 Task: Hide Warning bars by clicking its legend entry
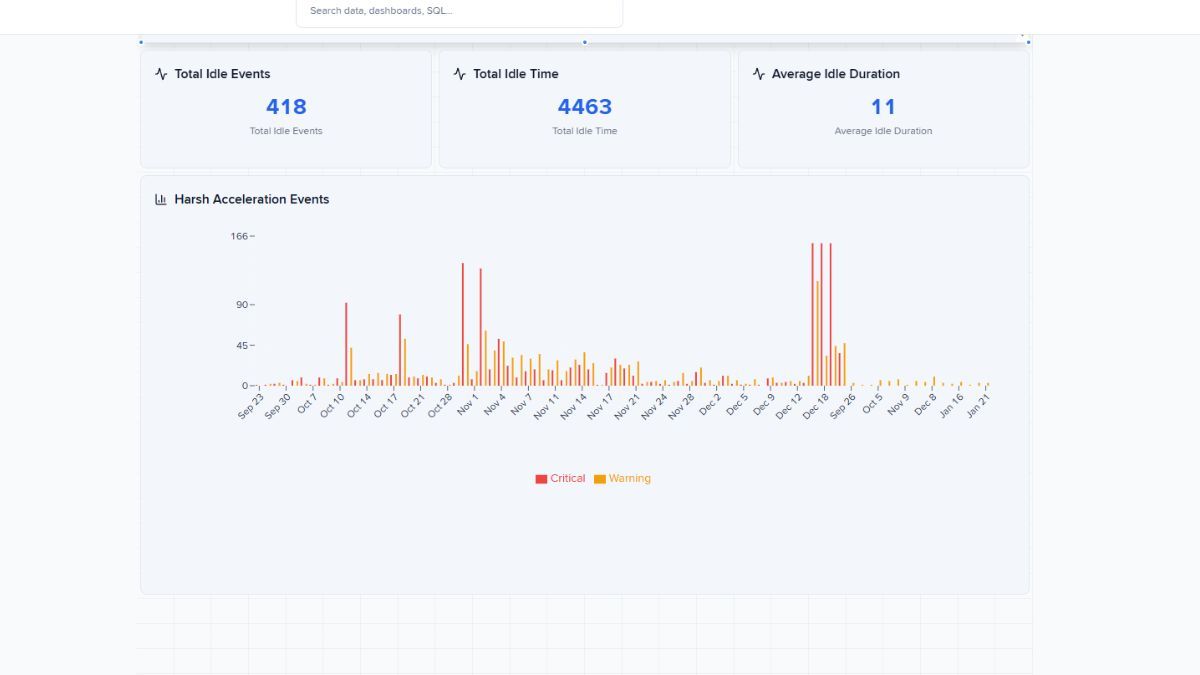tap(624, 478)
